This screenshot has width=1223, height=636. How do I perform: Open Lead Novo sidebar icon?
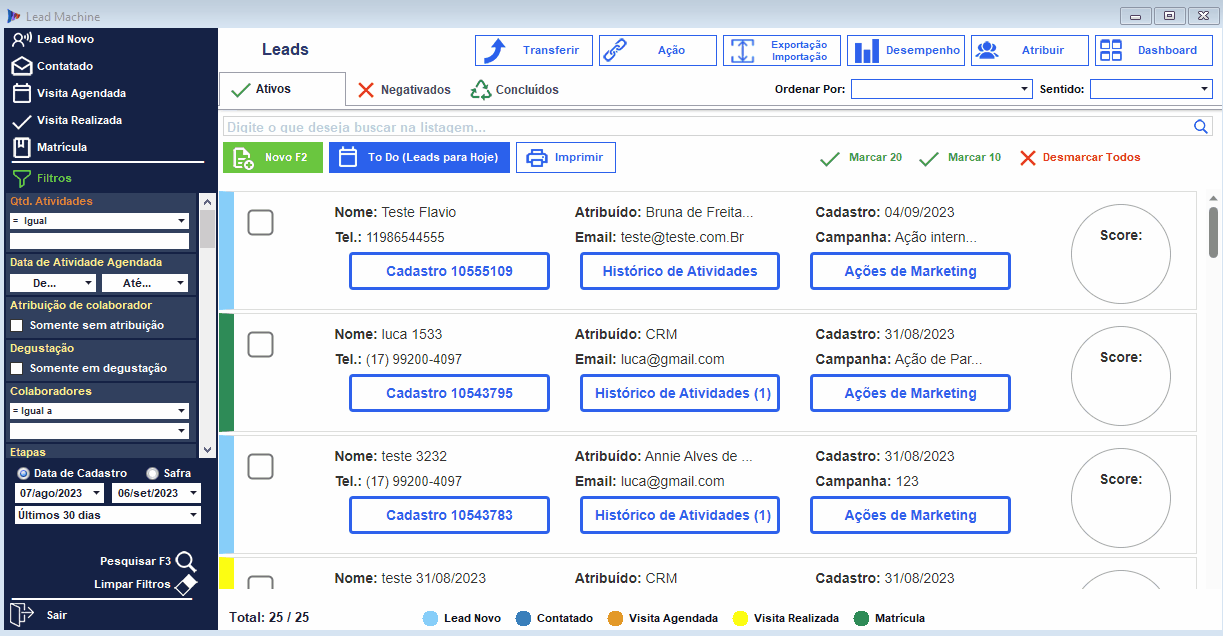pos(21,39)
